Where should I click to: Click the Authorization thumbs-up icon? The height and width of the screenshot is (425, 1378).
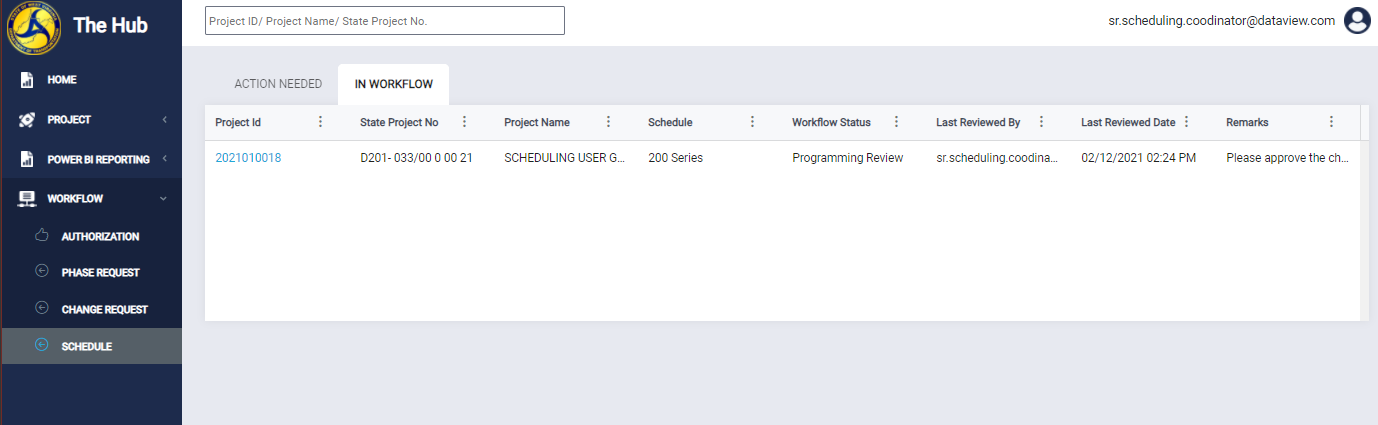pos(41,236)
